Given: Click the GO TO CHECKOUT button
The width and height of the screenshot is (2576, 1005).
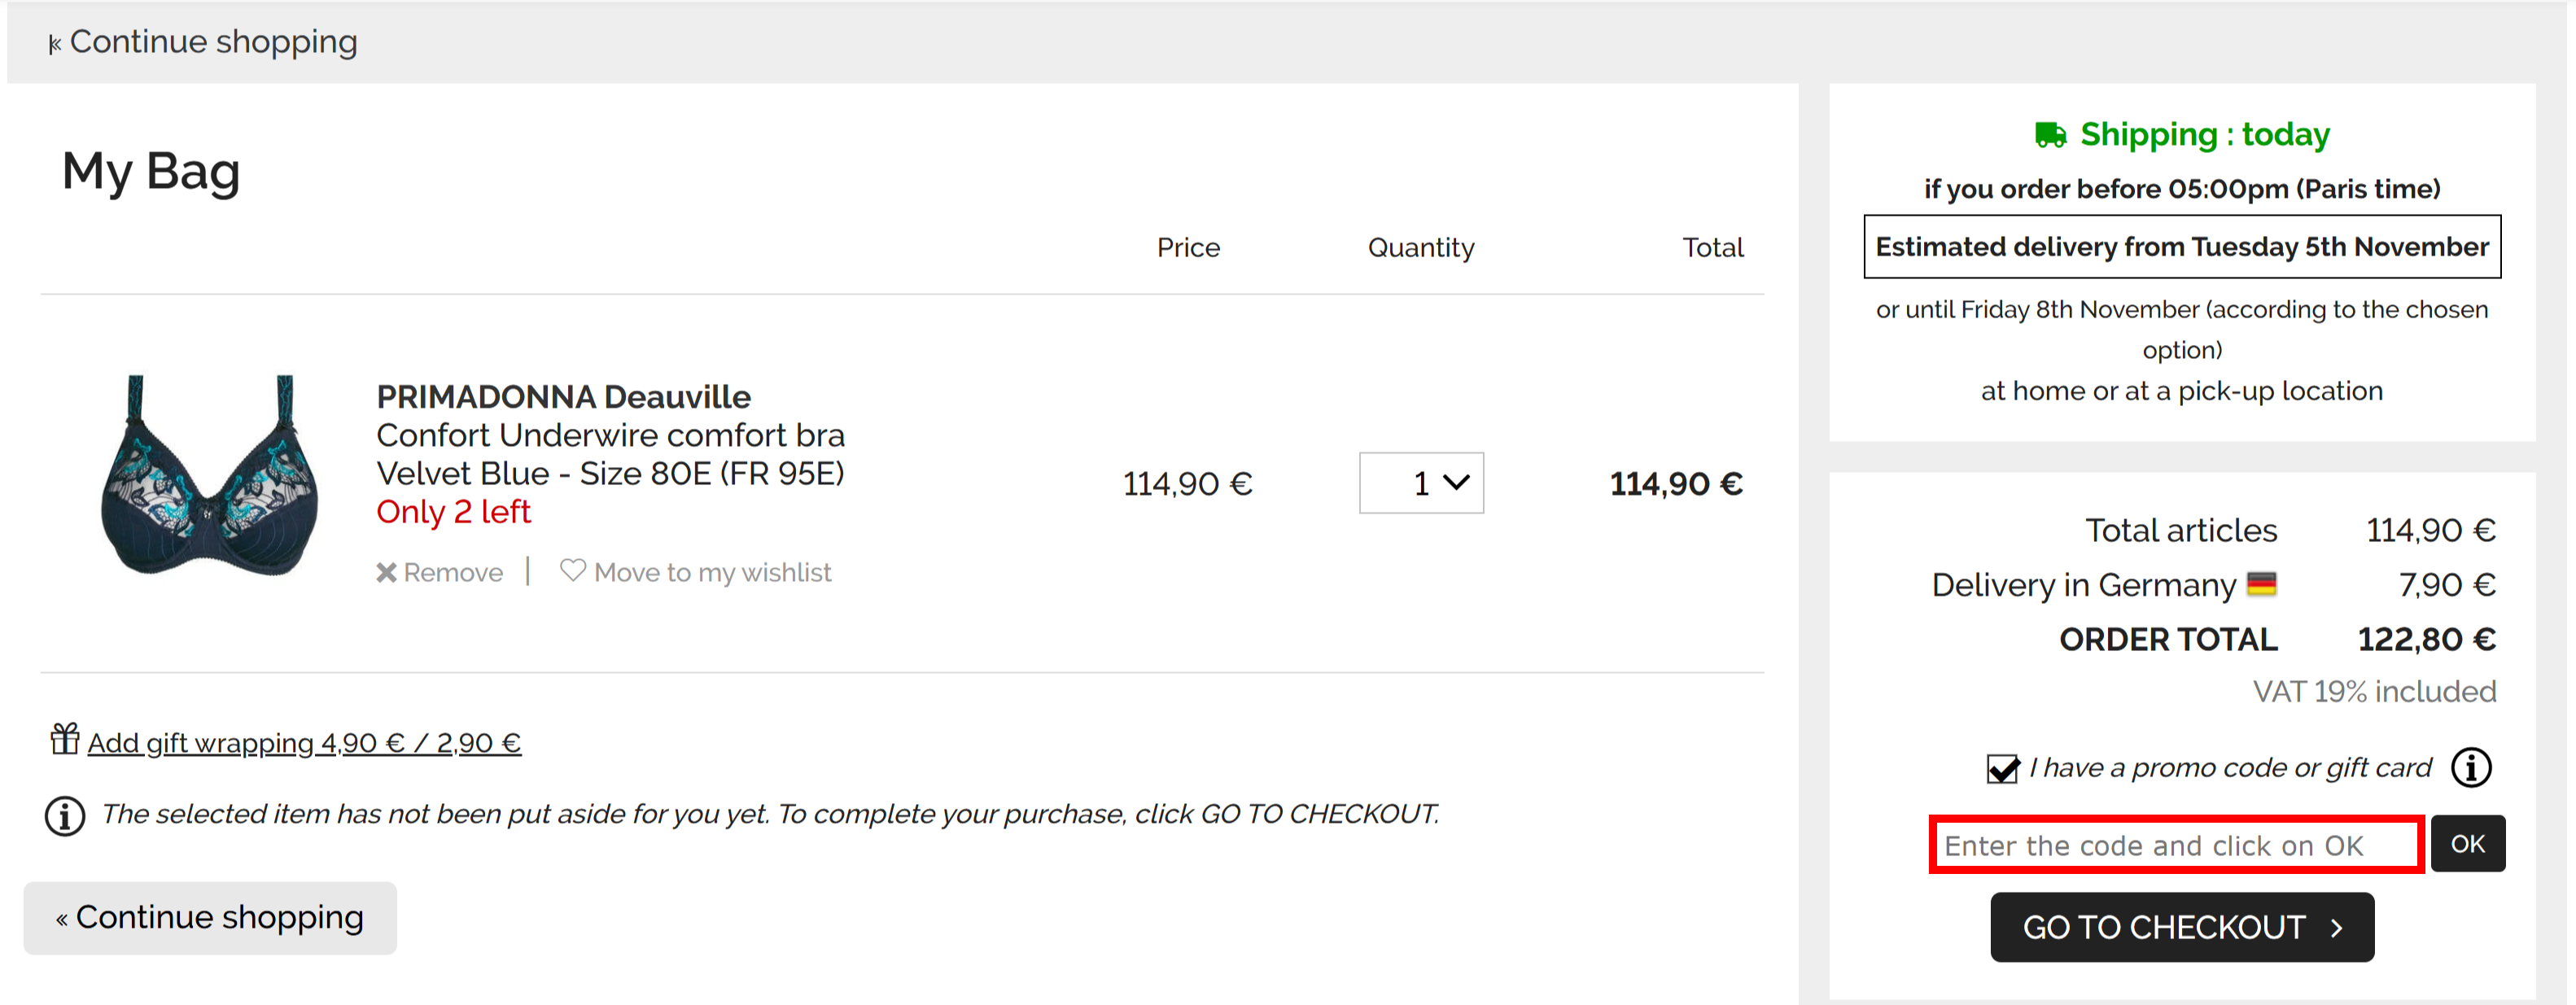Looking at the screenshot, I should [2182, 927].
